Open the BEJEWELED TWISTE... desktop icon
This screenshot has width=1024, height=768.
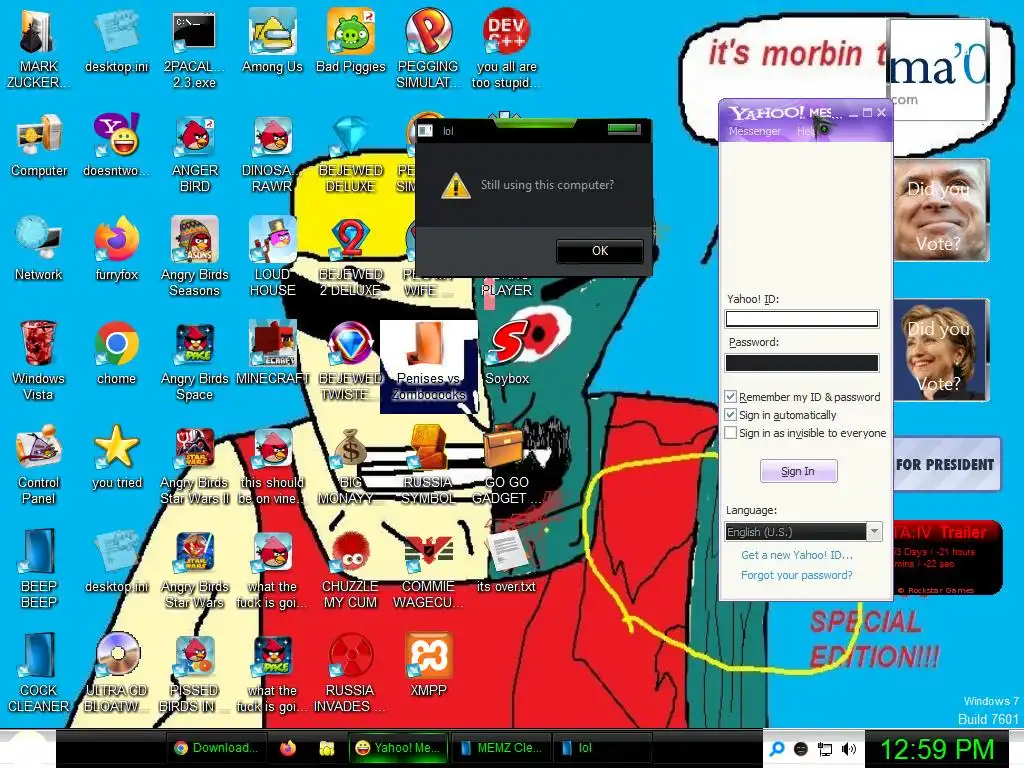tap(350, 360)
